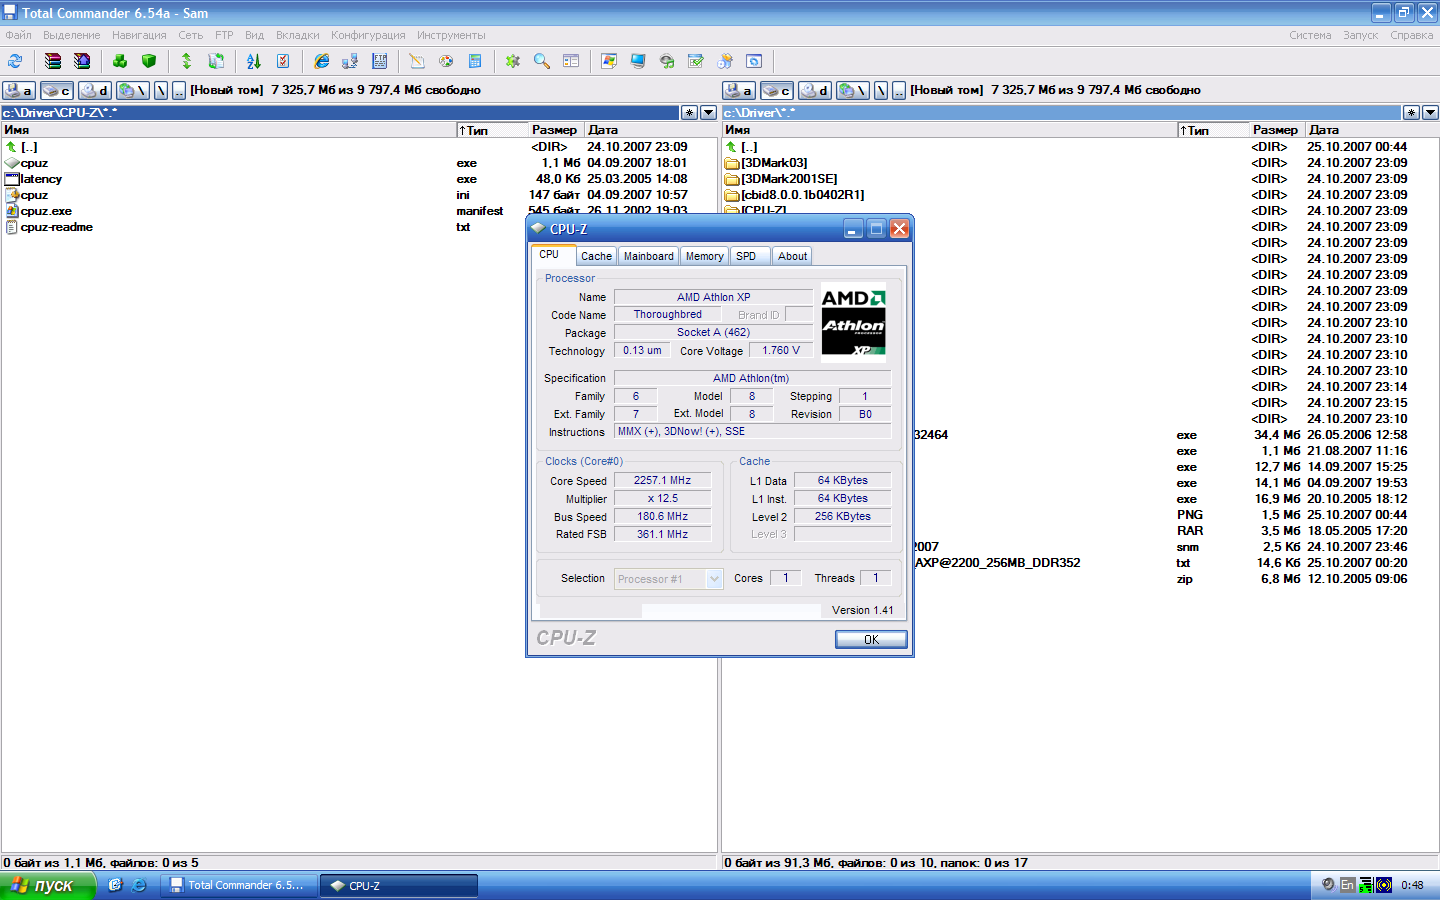Click the magnifier search toolbar icon
1440x900 pixels.
pos(542,61)
